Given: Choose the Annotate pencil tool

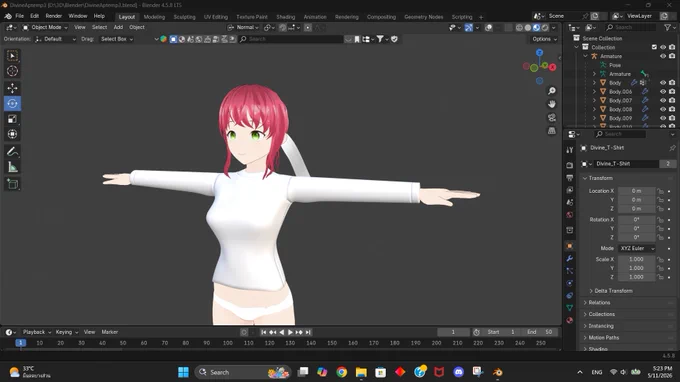Looking at the screenshot, I should click(x=12, y=151).
